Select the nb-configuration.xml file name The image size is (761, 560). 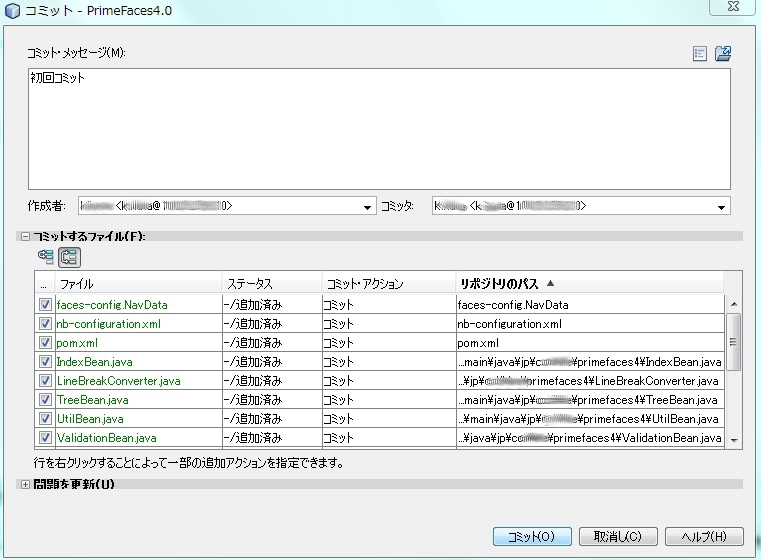[109, 324]
